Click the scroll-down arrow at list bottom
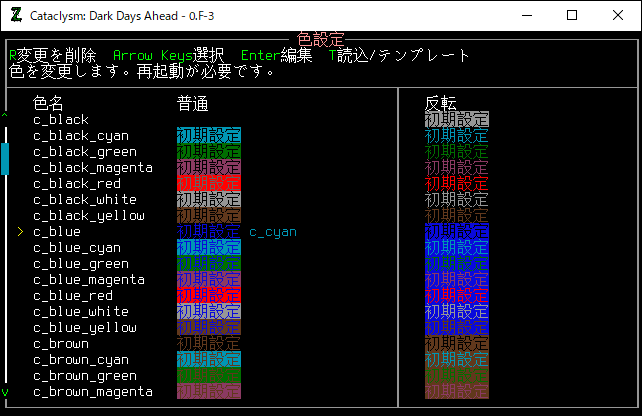The height and width of the screenshot is (416, 642). point(5,392)
